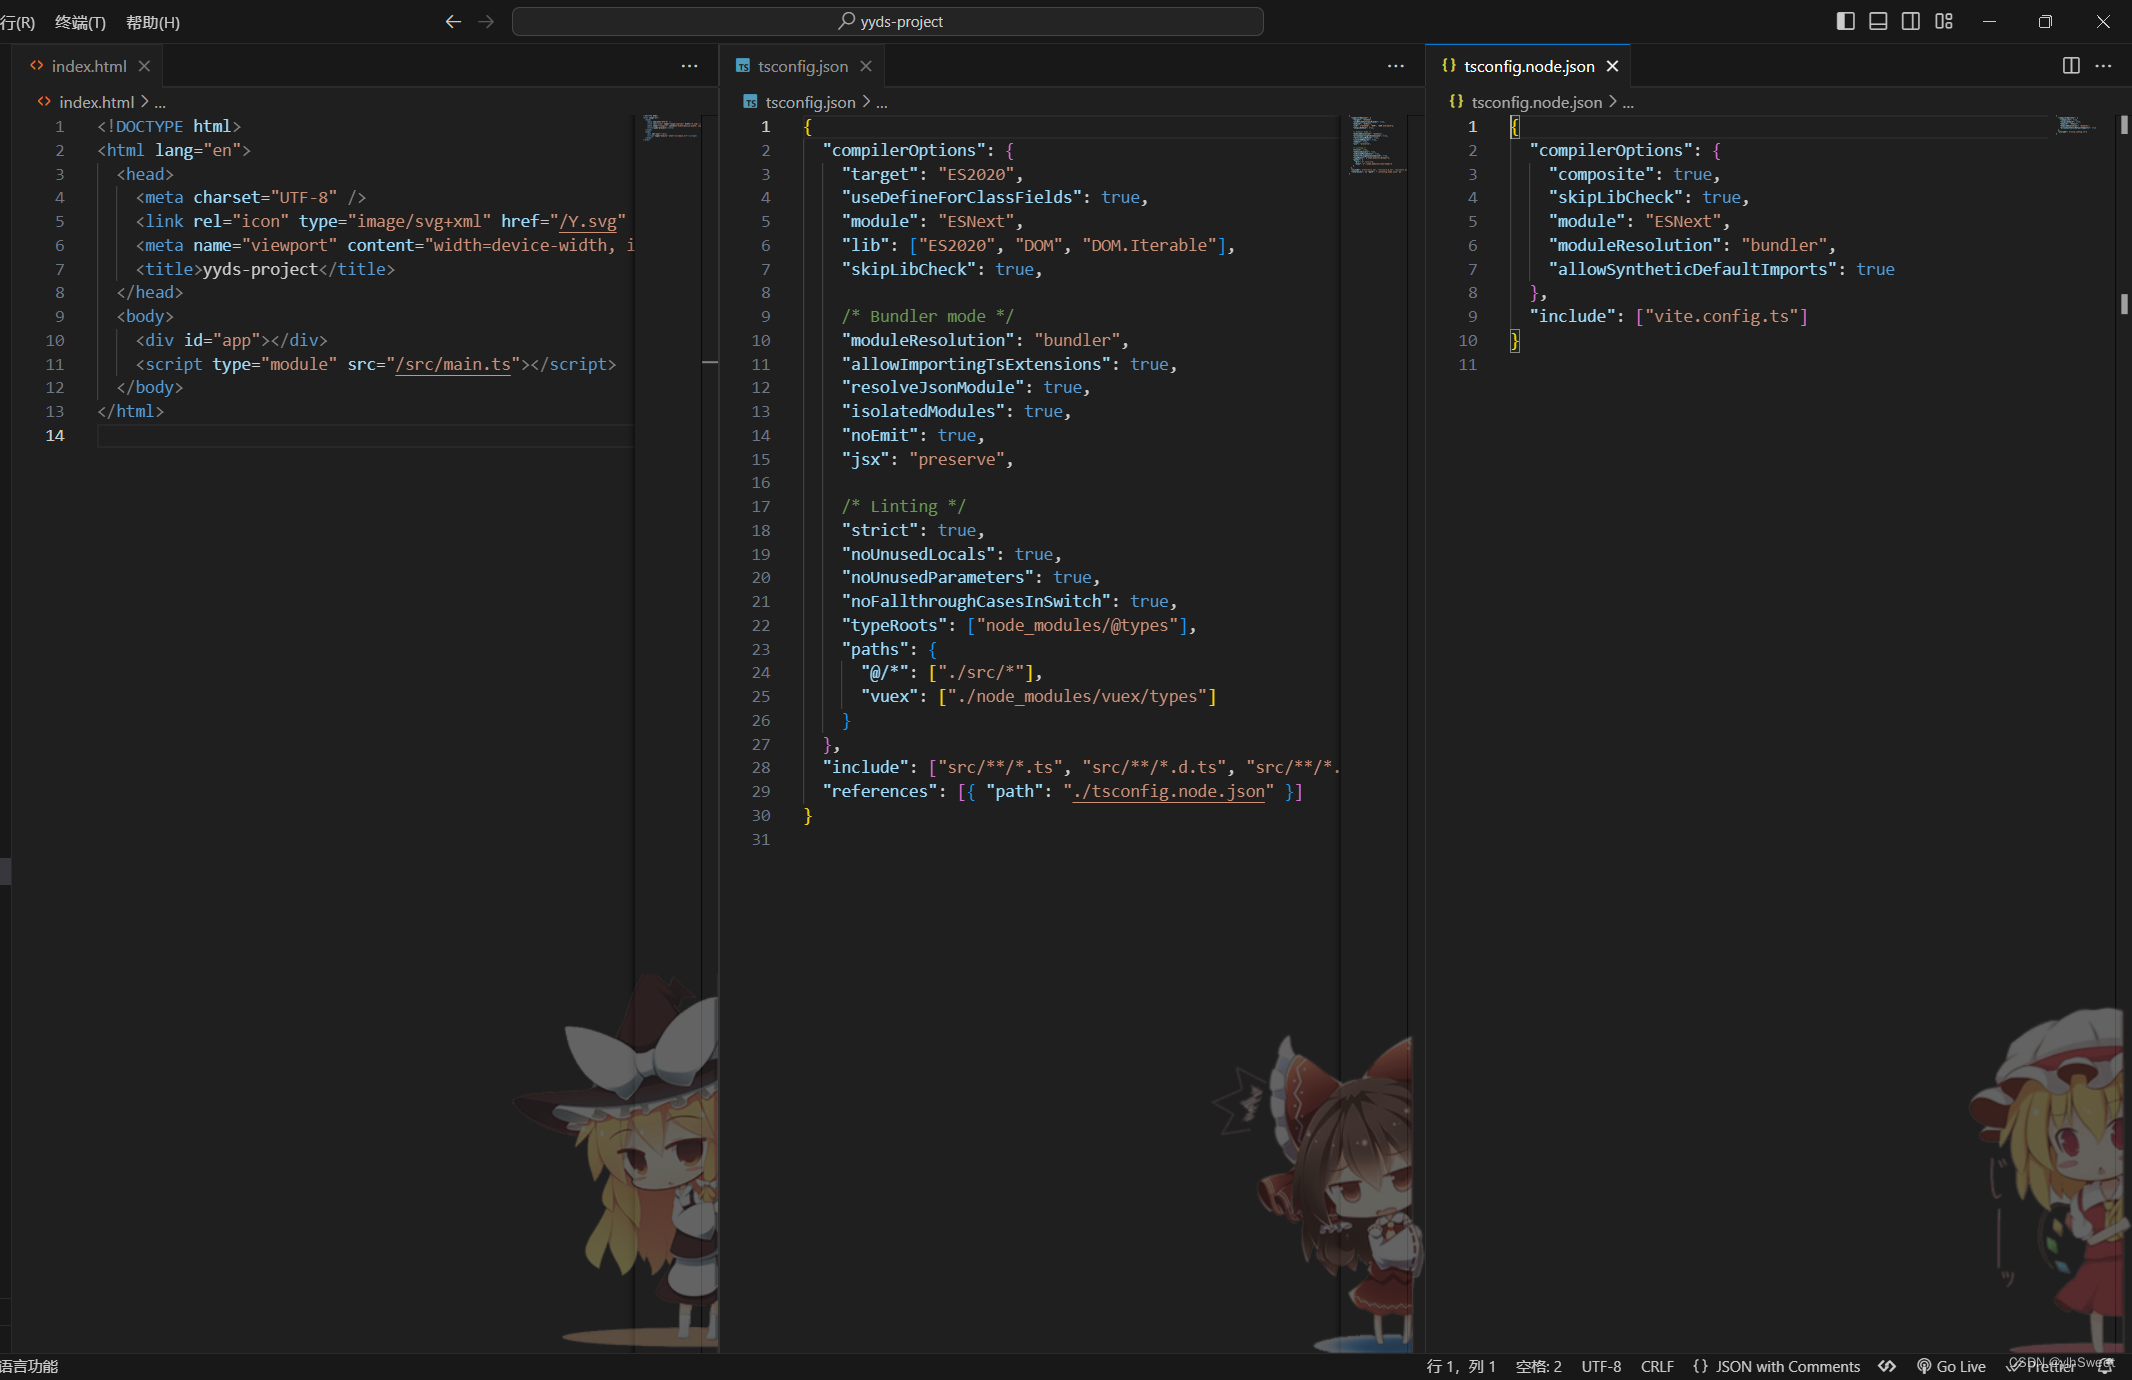Click line number 14 in index.html
Image resolution: width=2132 pixels, height=1380 pixels.
point(55,435)
